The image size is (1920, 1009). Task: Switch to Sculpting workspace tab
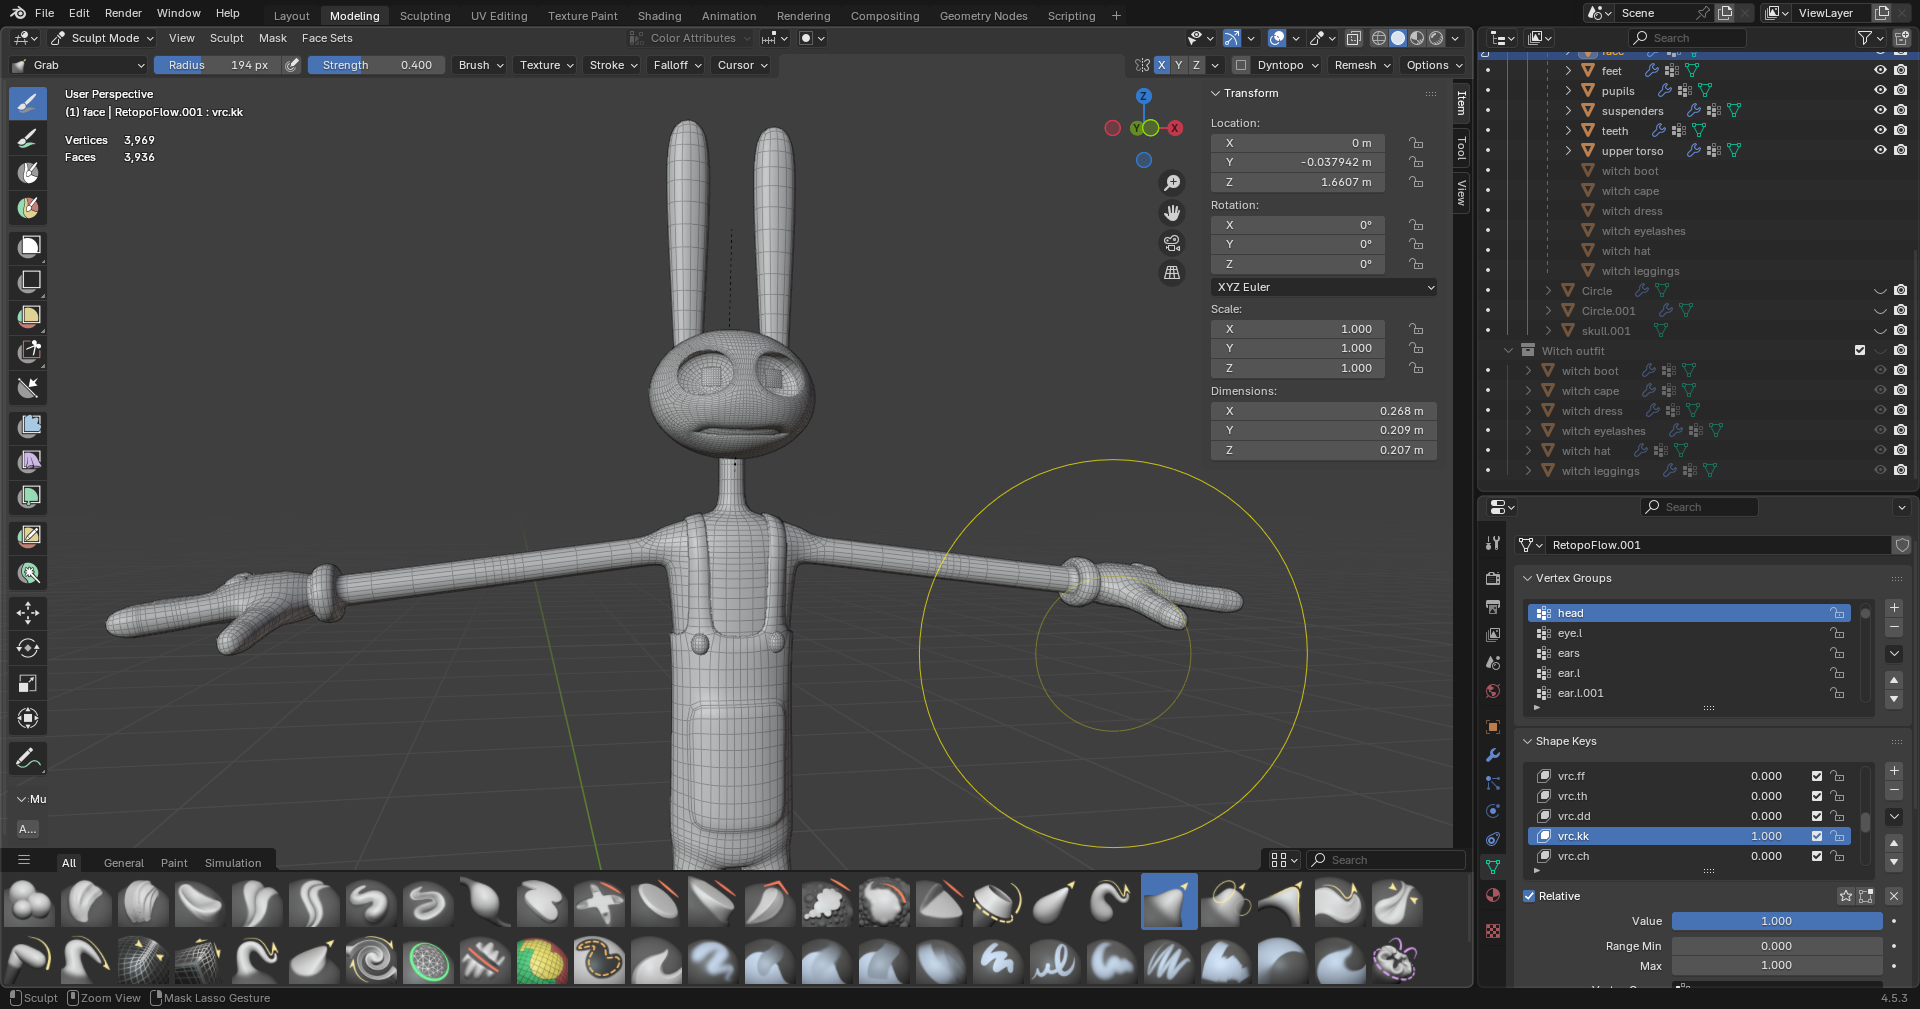(x=425, y=16)
